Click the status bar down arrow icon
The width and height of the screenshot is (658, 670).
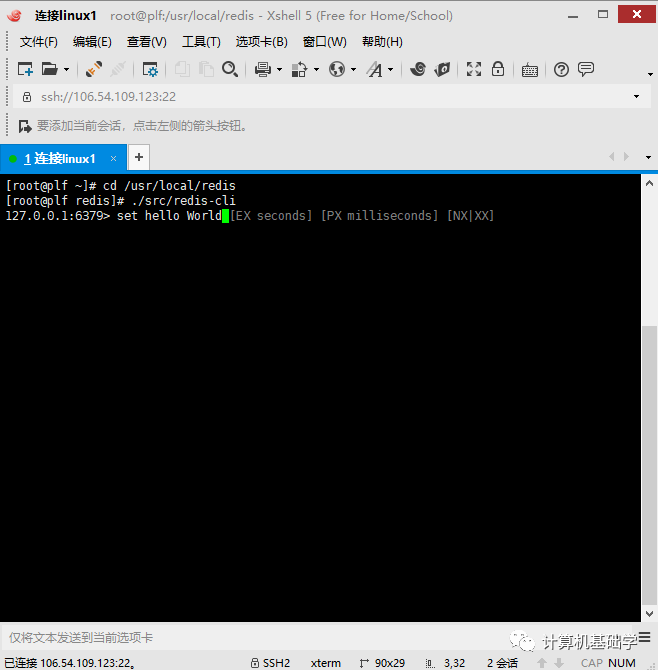559,663
